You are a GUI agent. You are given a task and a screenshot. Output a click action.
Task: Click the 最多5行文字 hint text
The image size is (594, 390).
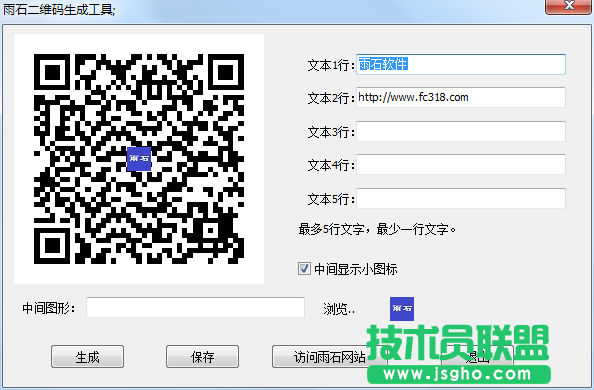click(x=377, y=229)
